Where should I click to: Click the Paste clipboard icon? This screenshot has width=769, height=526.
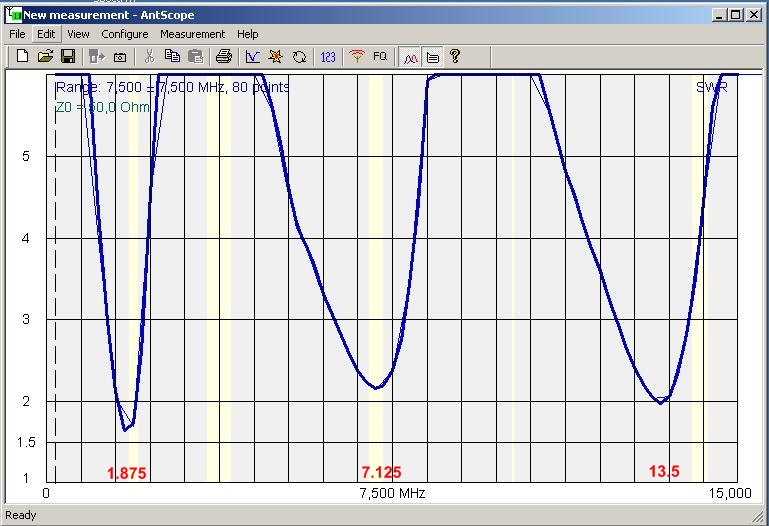point(195,56)
